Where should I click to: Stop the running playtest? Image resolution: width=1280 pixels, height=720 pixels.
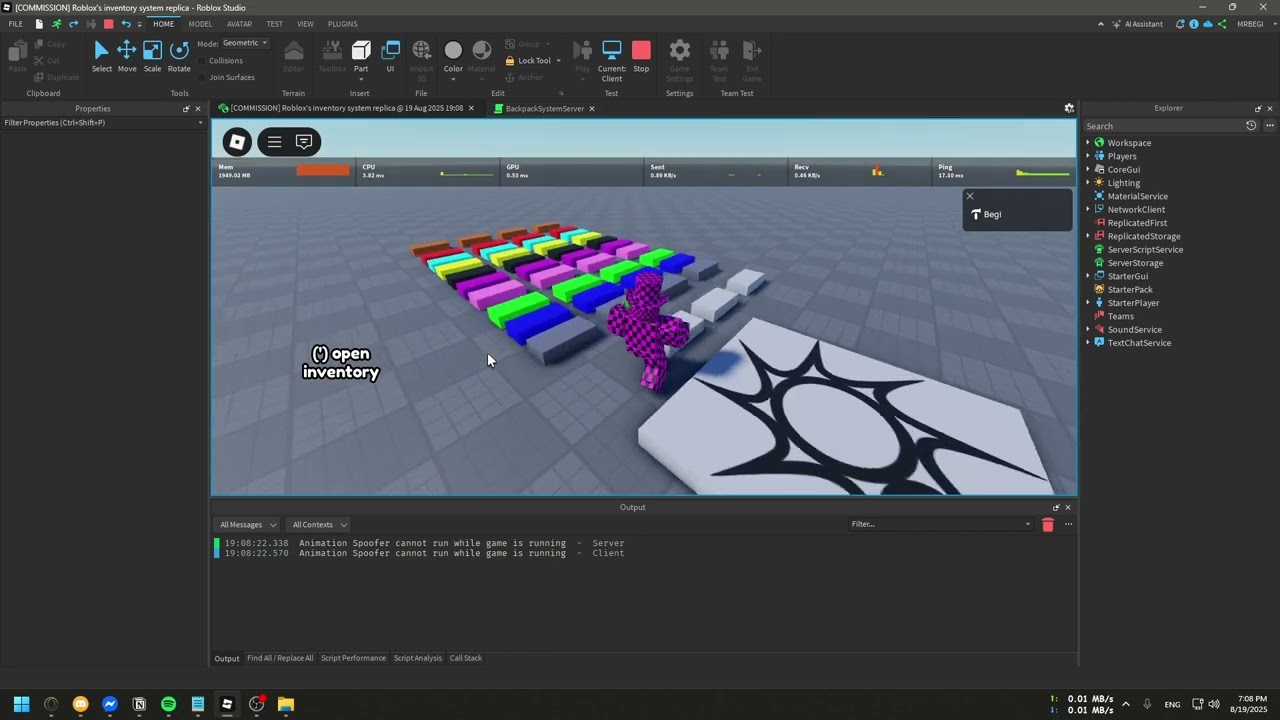pos(641,57)
